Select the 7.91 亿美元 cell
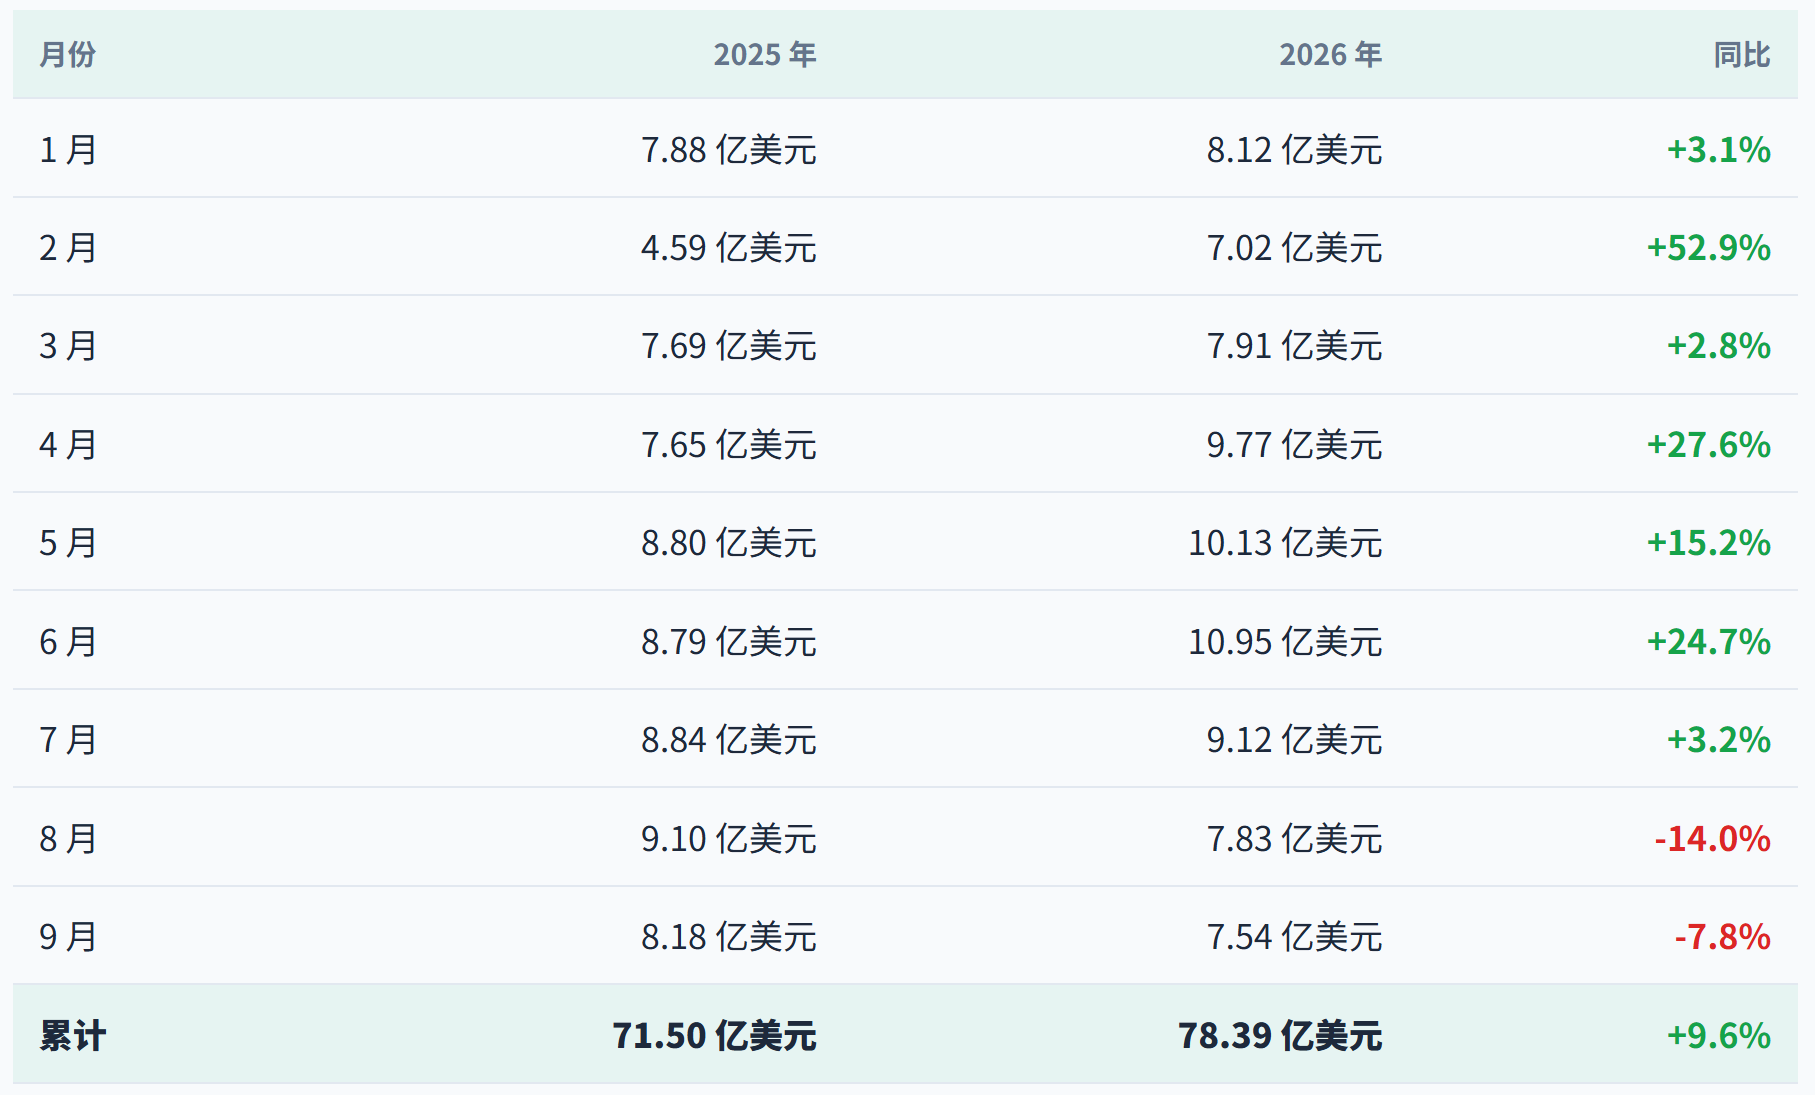 (1295, 346)
